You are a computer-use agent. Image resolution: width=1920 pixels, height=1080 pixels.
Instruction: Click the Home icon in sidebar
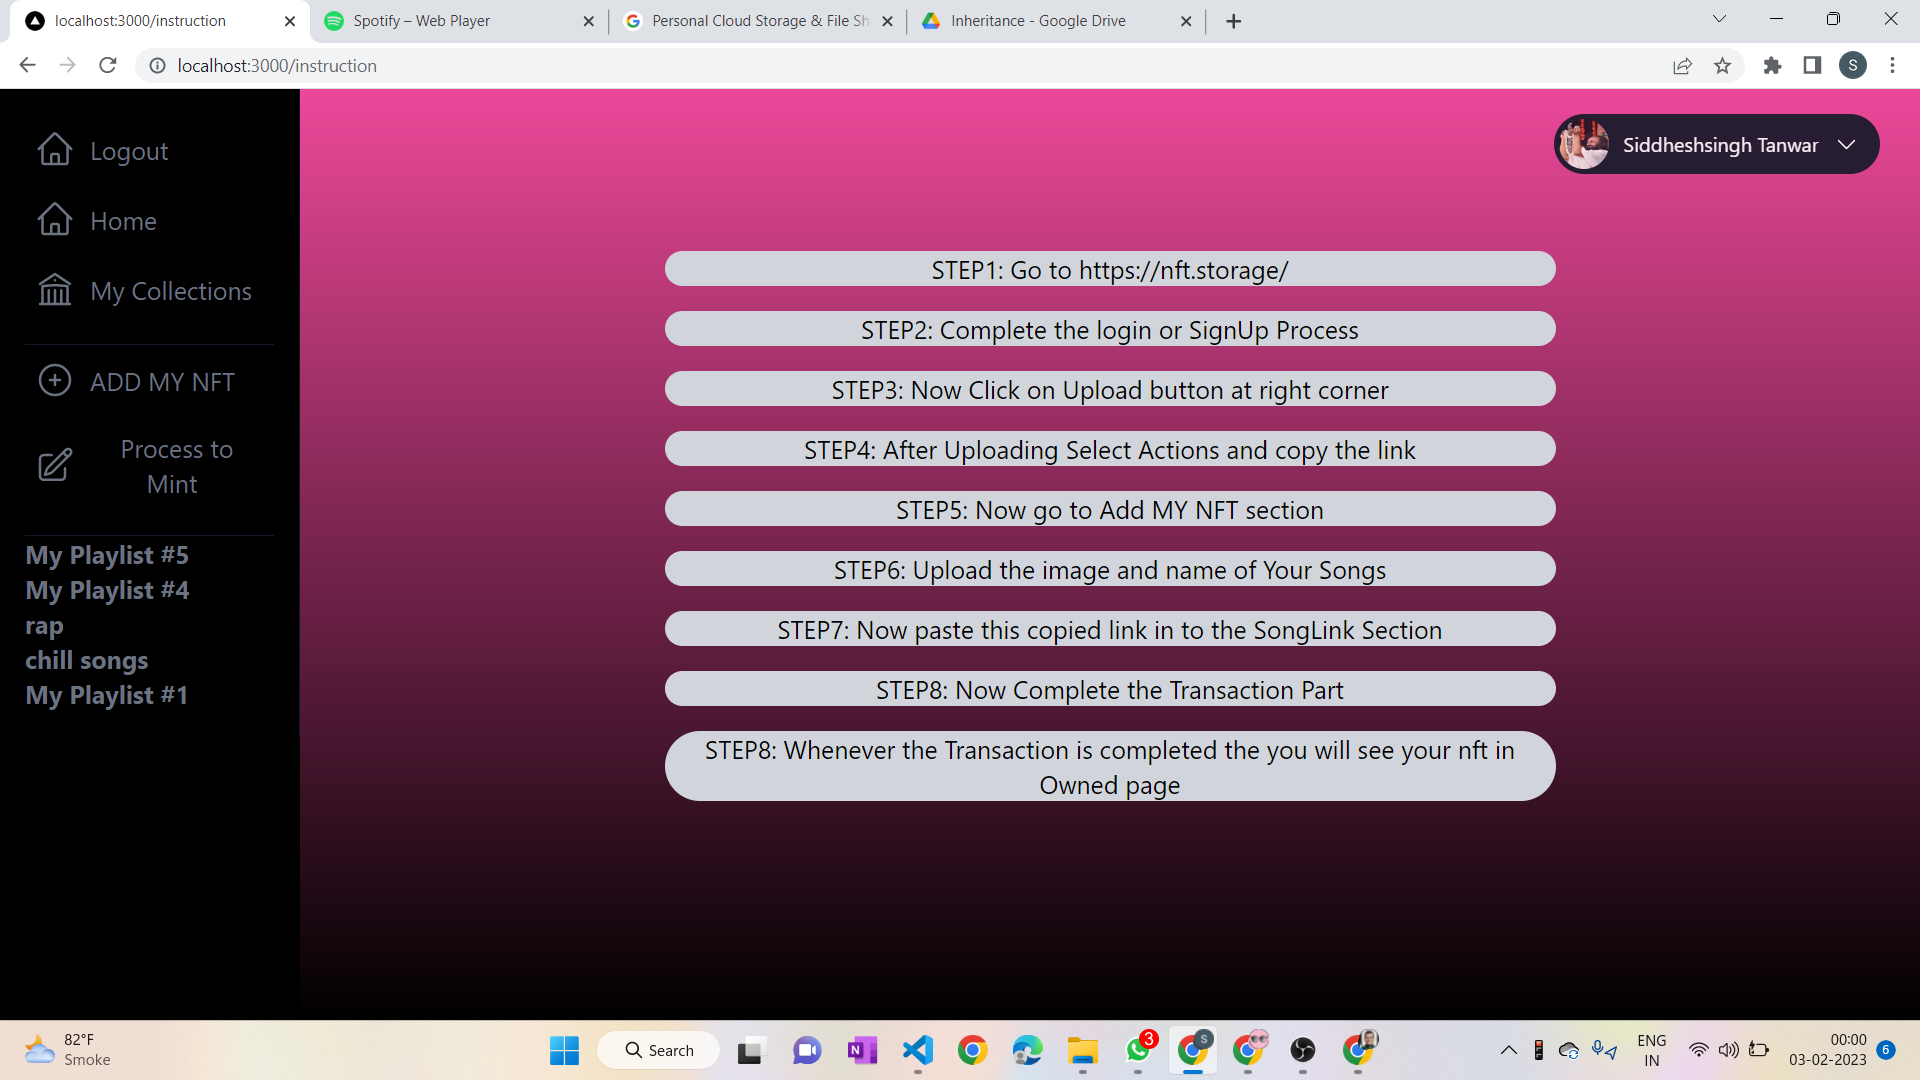click(x=55, y=220)
